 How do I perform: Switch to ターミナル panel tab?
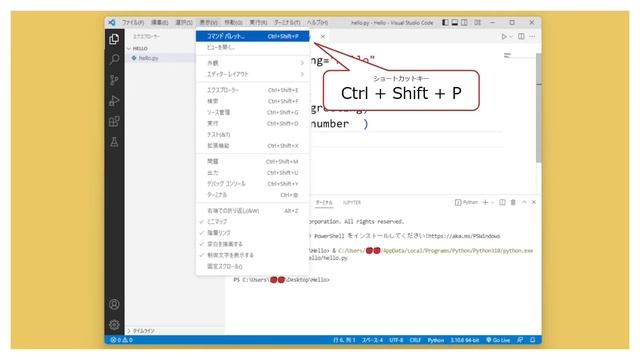click(x=324, y=202)
